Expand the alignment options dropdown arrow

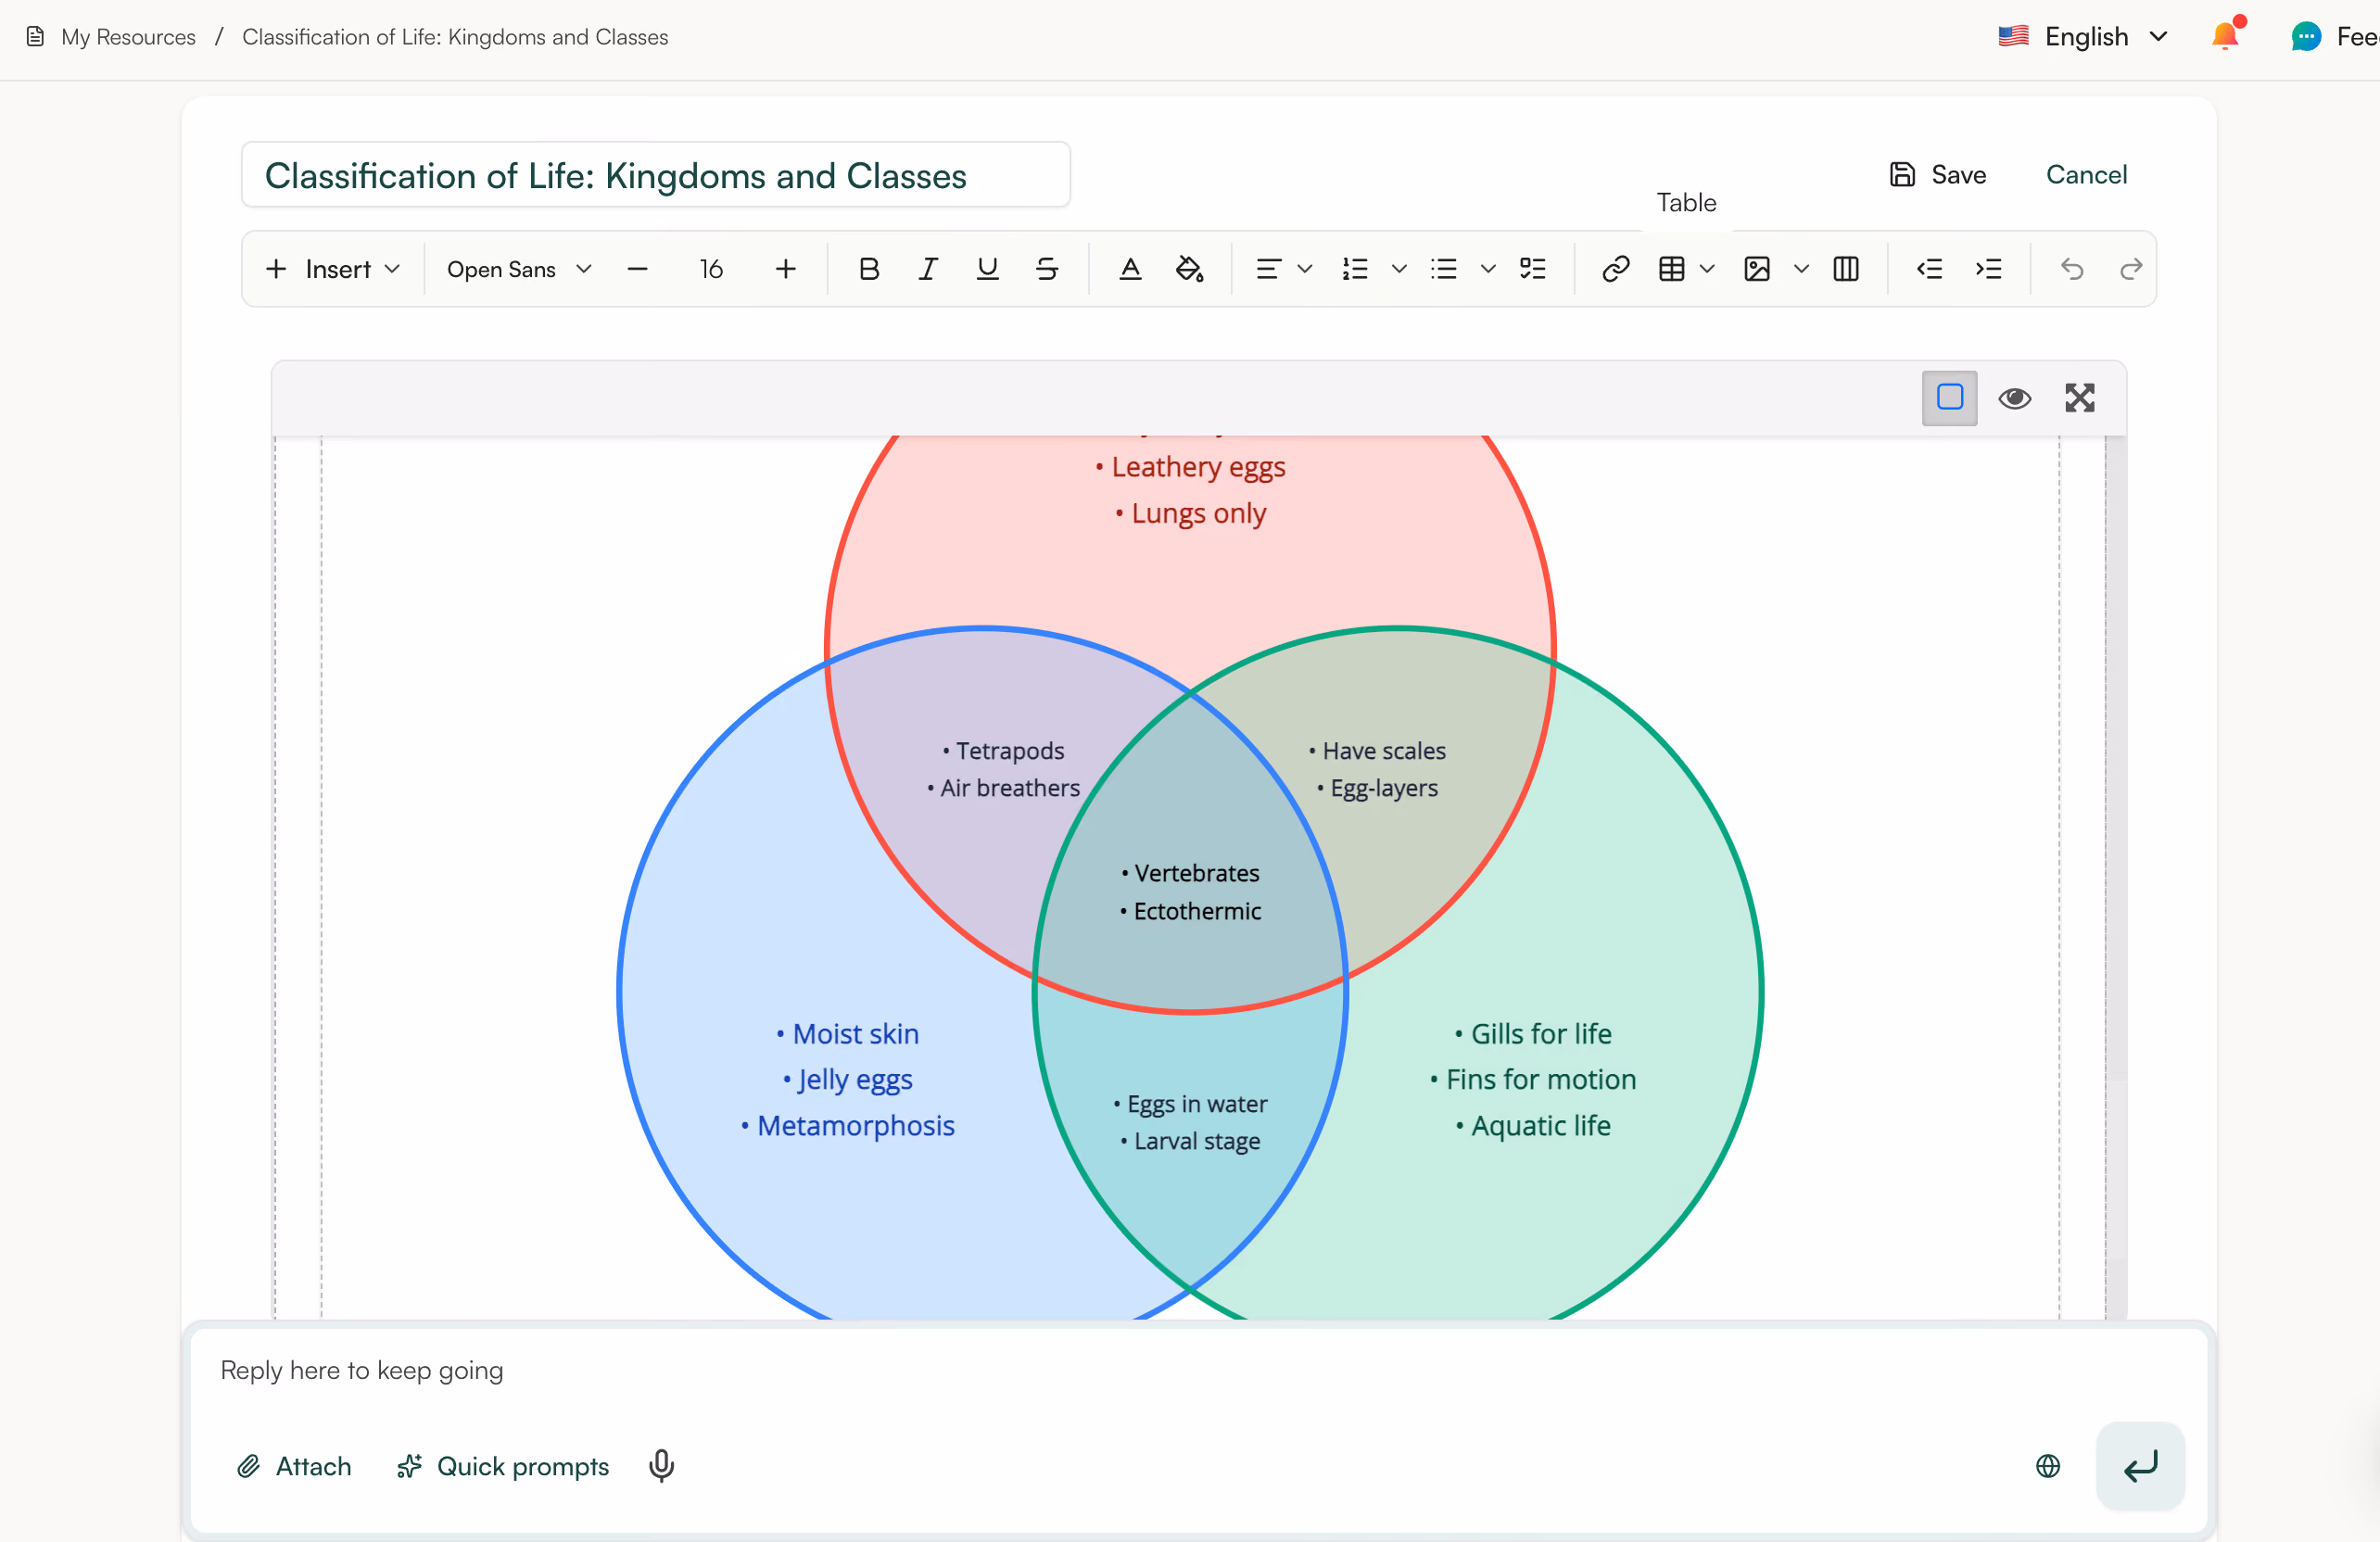tap(1304, 269)
